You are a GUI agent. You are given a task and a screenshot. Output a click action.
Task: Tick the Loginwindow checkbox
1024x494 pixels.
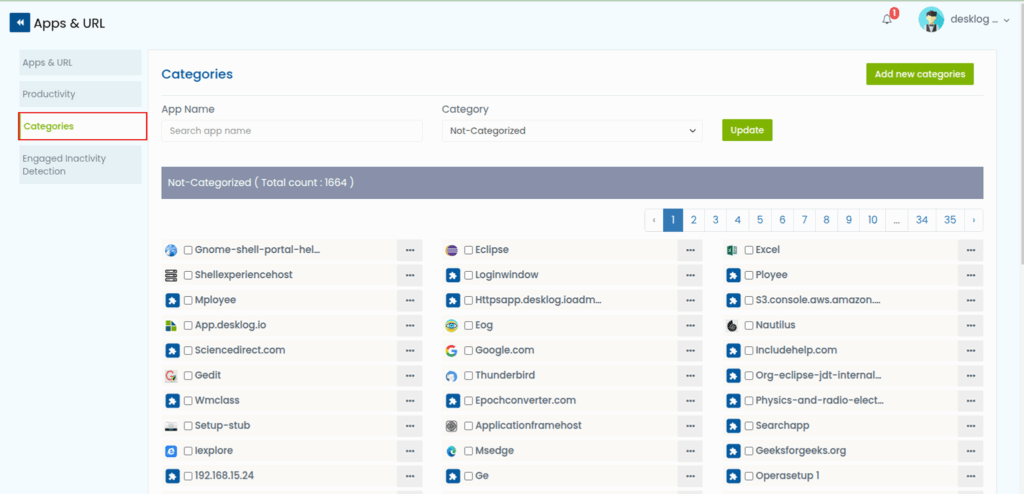[469, 275]
